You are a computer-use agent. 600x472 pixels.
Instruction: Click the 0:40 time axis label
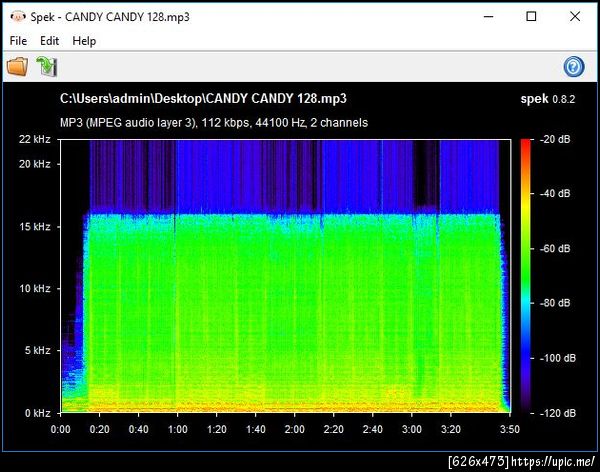coord(139,429)
